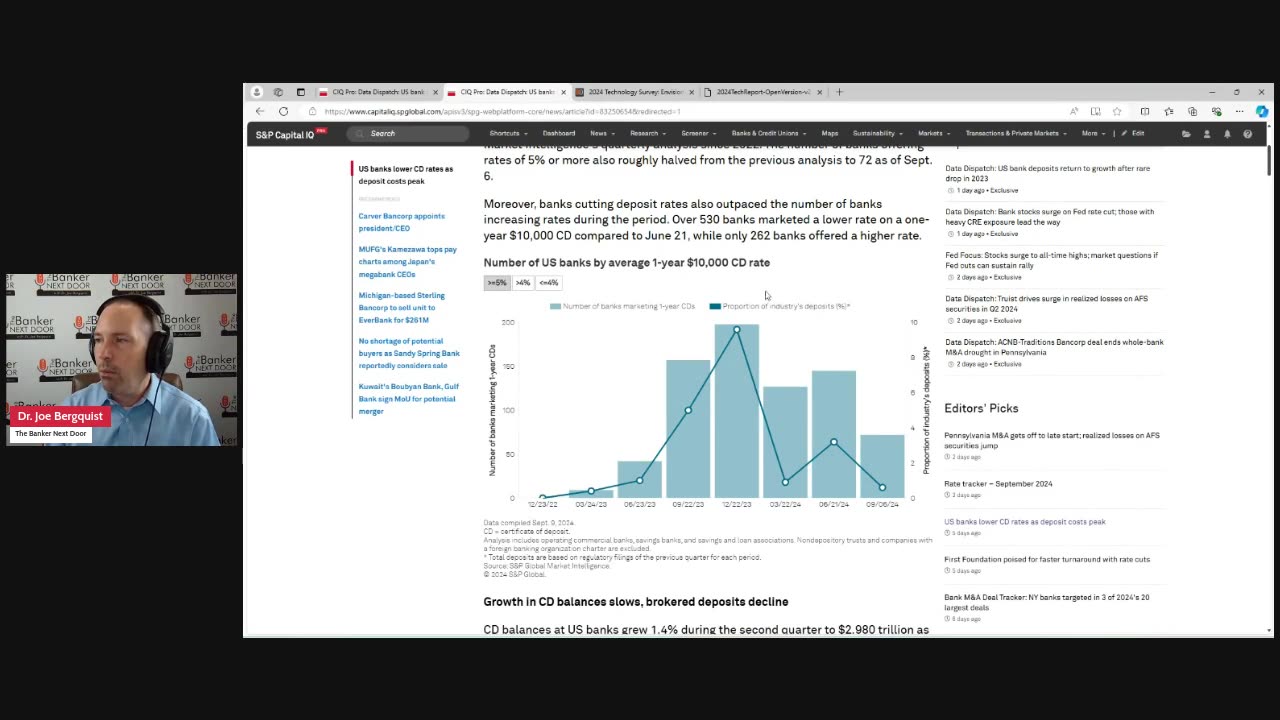Expand Banks & Credit Unions dropdown

768,133
